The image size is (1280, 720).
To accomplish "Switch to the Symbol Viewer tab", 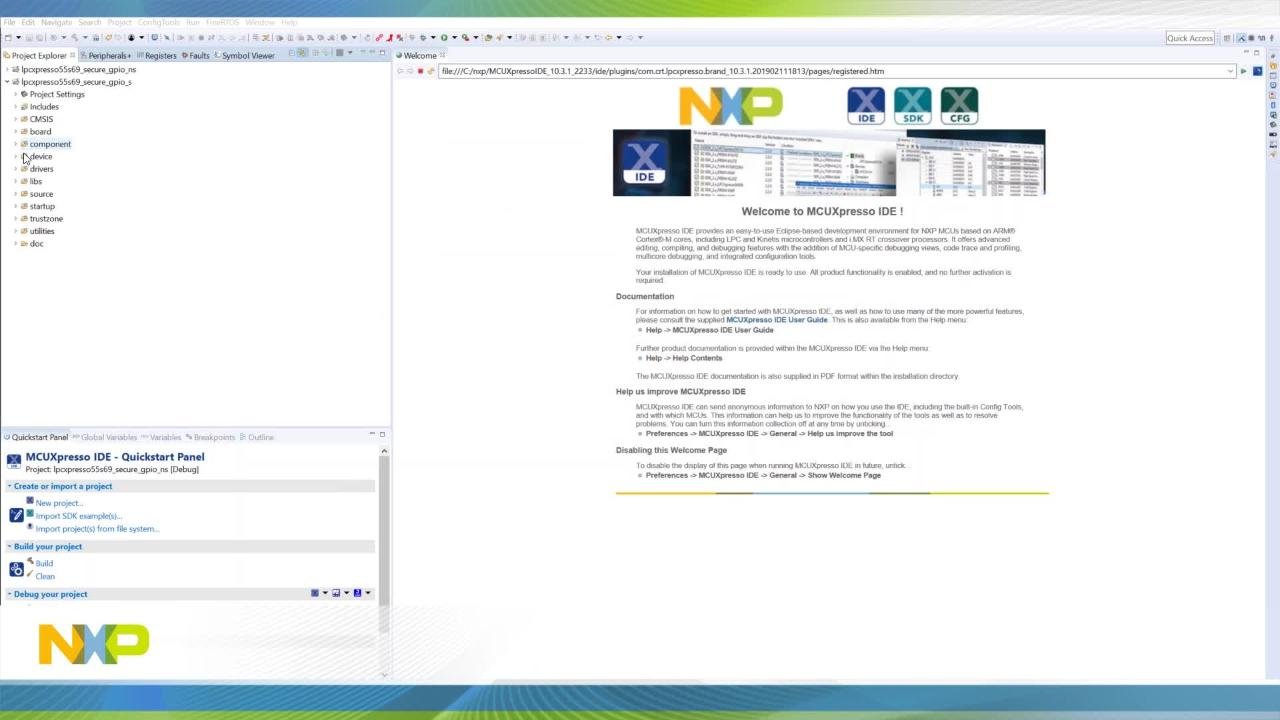I will pos(243,56).
